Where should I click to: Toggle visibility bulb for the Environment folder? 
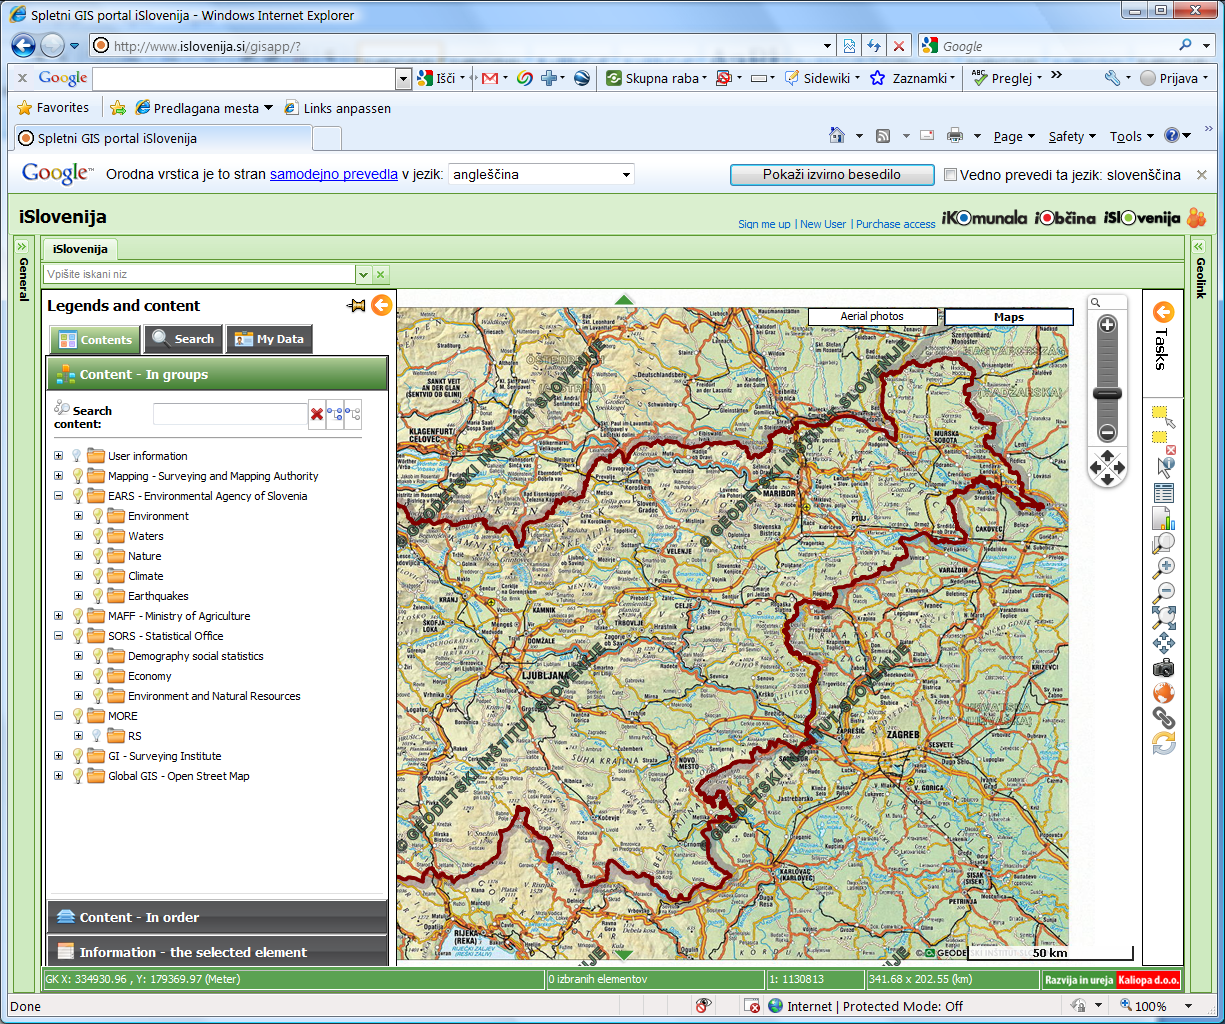click(x=97, y=516)
